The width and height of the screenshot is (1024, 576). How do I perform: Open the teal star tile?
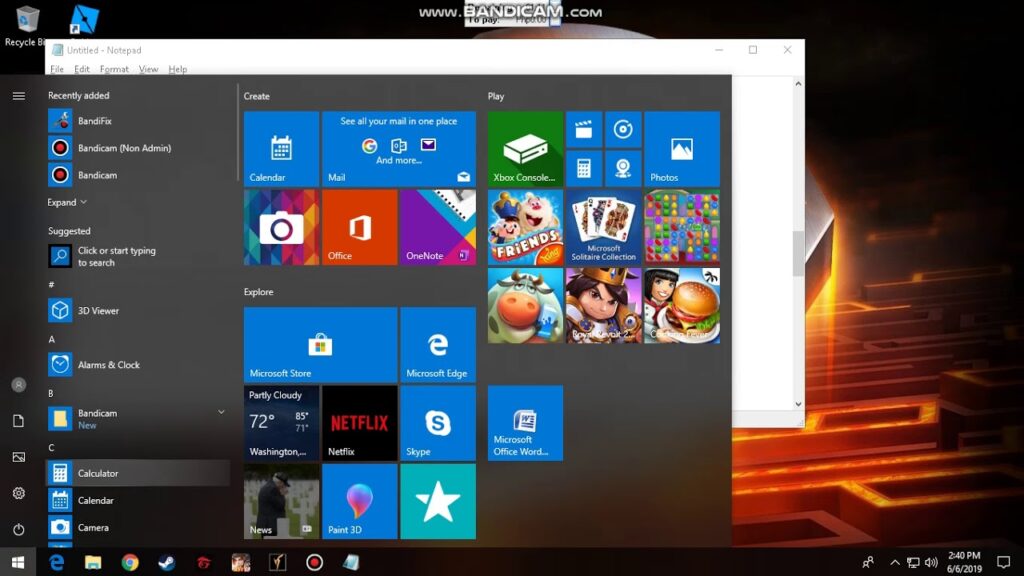438,502
